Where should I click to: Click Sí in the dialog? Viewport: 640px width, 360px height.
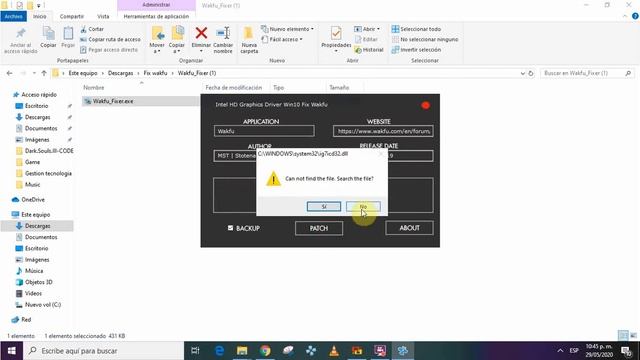(x=324, y=207)
